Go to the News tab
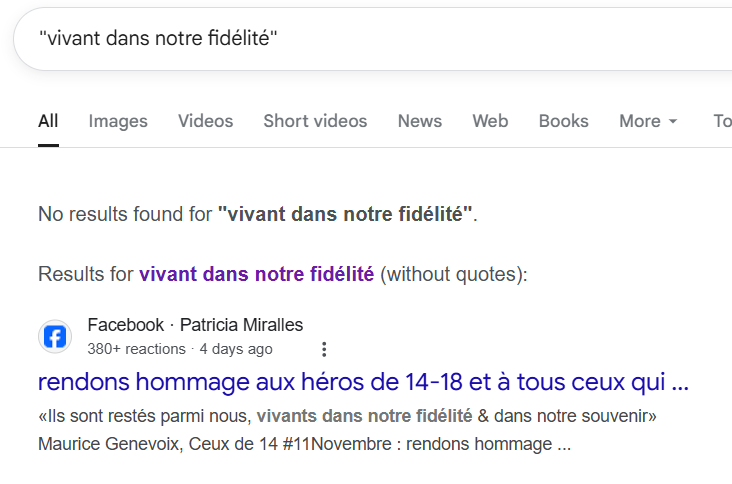Image resolution: width=732 pixels, height=484 pixels. tap(419, 121)
